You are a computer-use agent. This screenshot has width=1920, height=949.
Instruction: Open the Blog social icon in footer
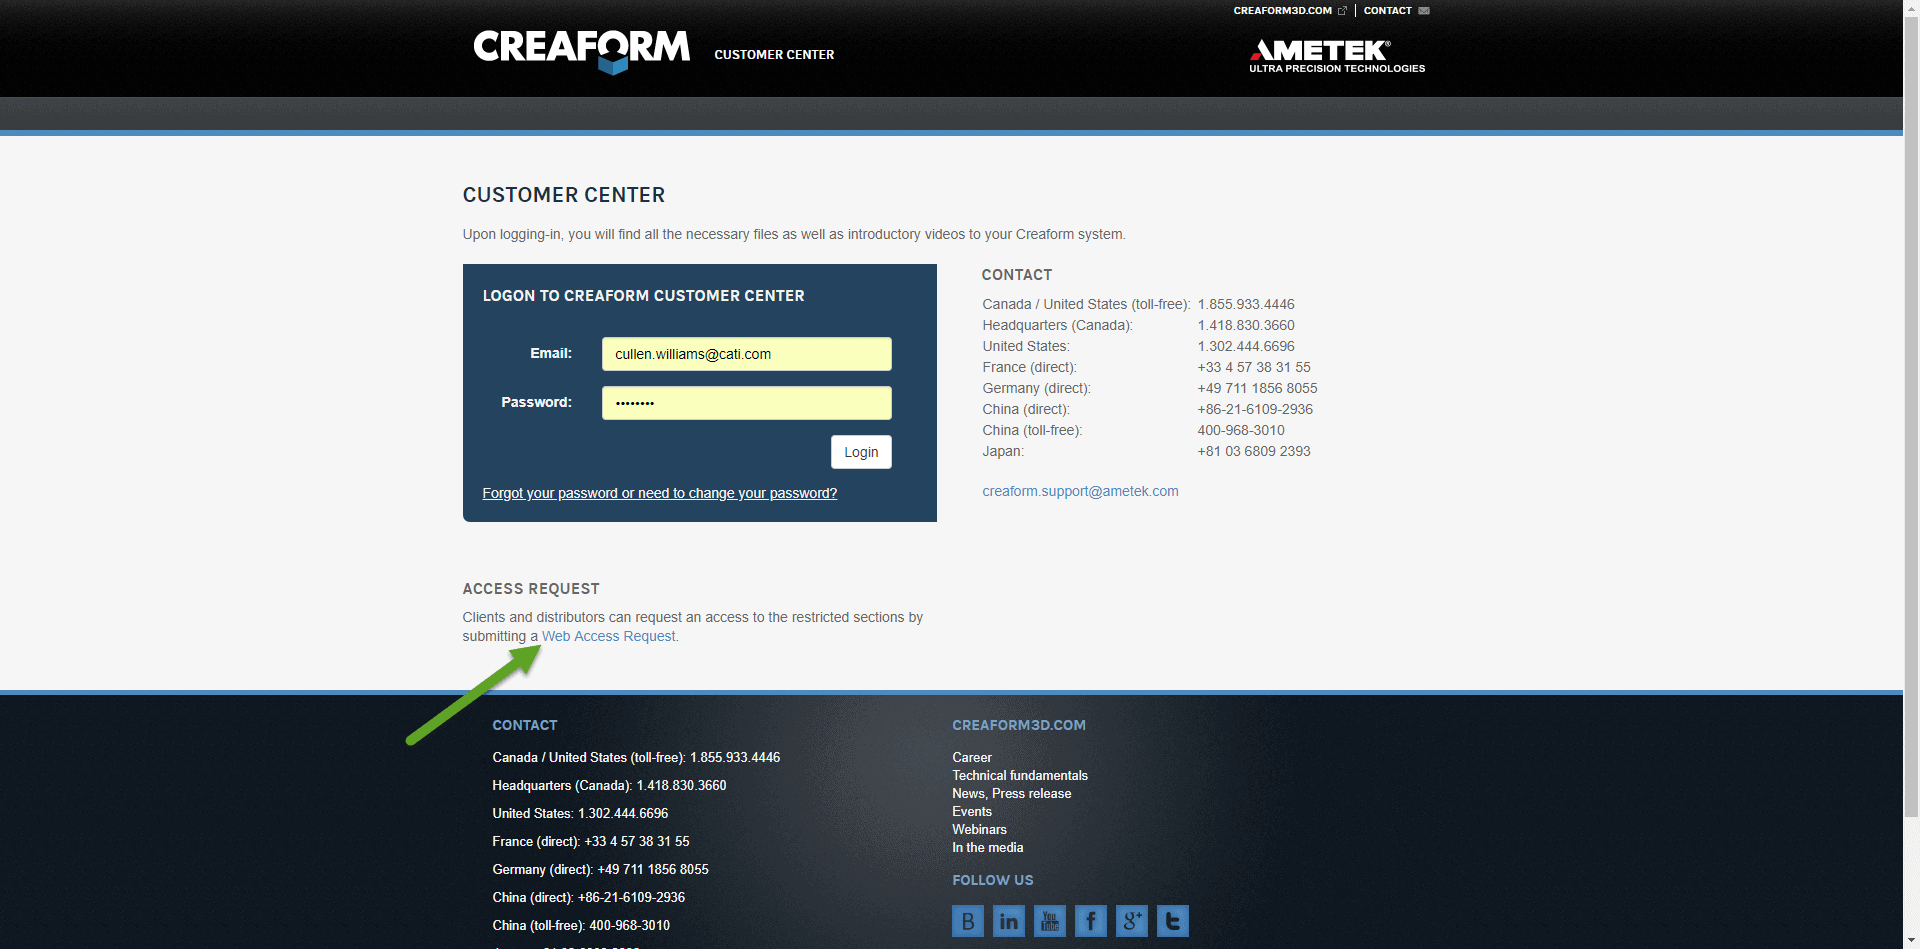click(x=967, y=921)
